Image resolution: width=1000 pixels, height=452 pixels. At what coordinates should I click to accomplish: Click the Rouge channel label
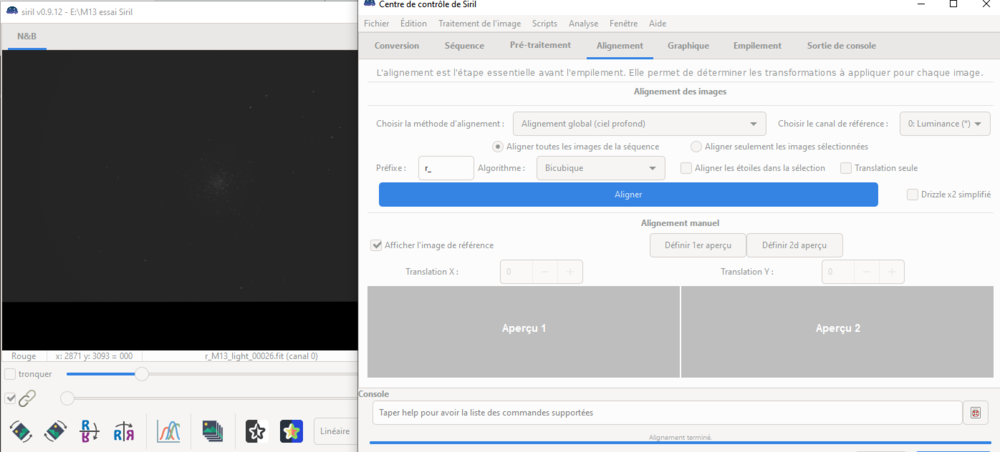click(24, 356)
